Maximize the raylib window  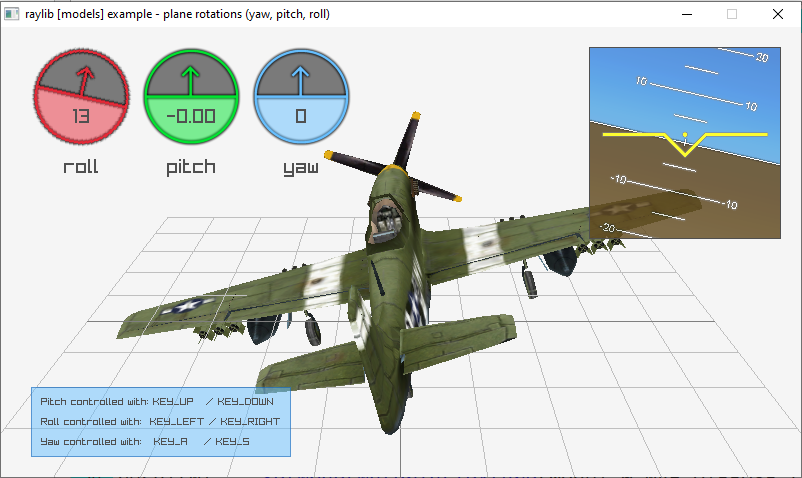731,14
